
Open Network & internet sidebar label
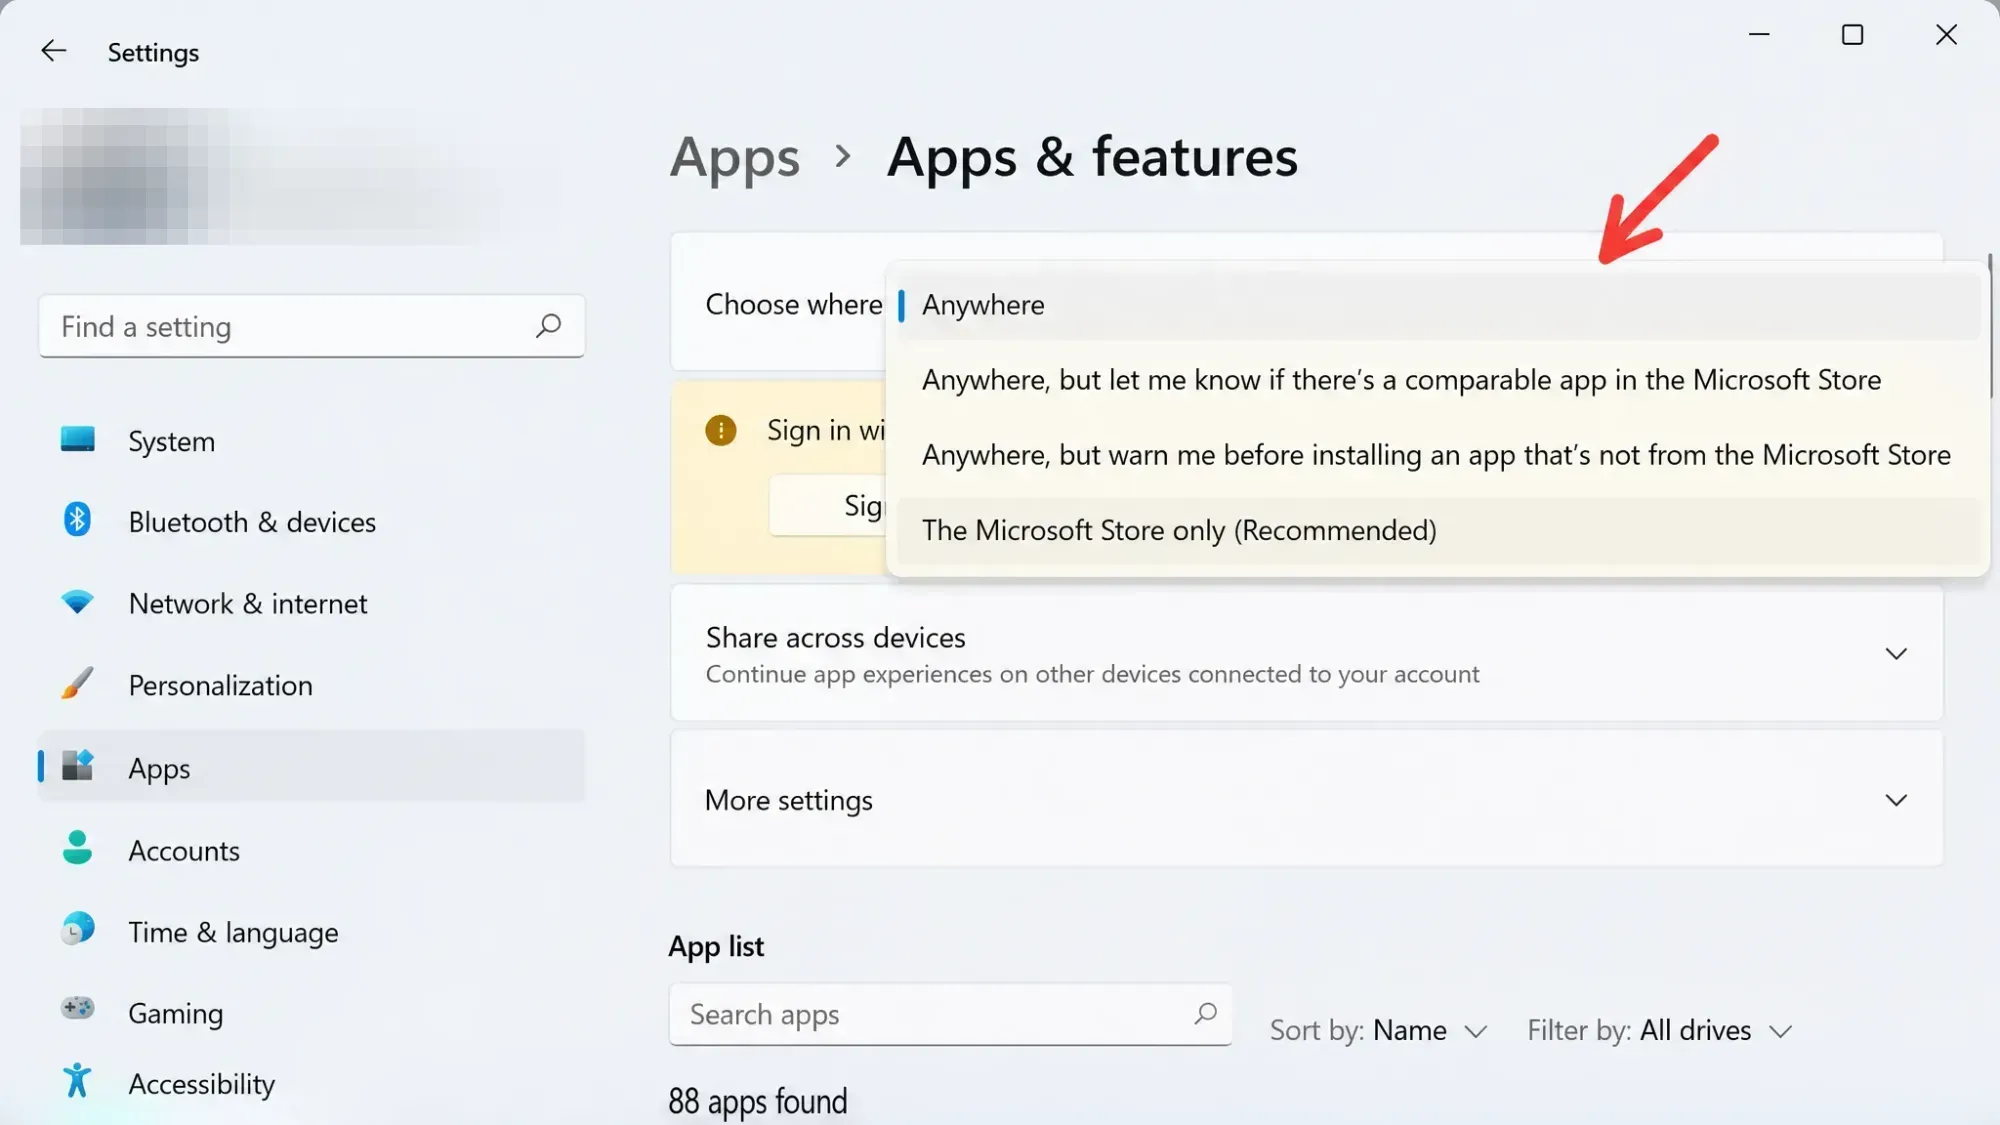(x=248, y=604)
